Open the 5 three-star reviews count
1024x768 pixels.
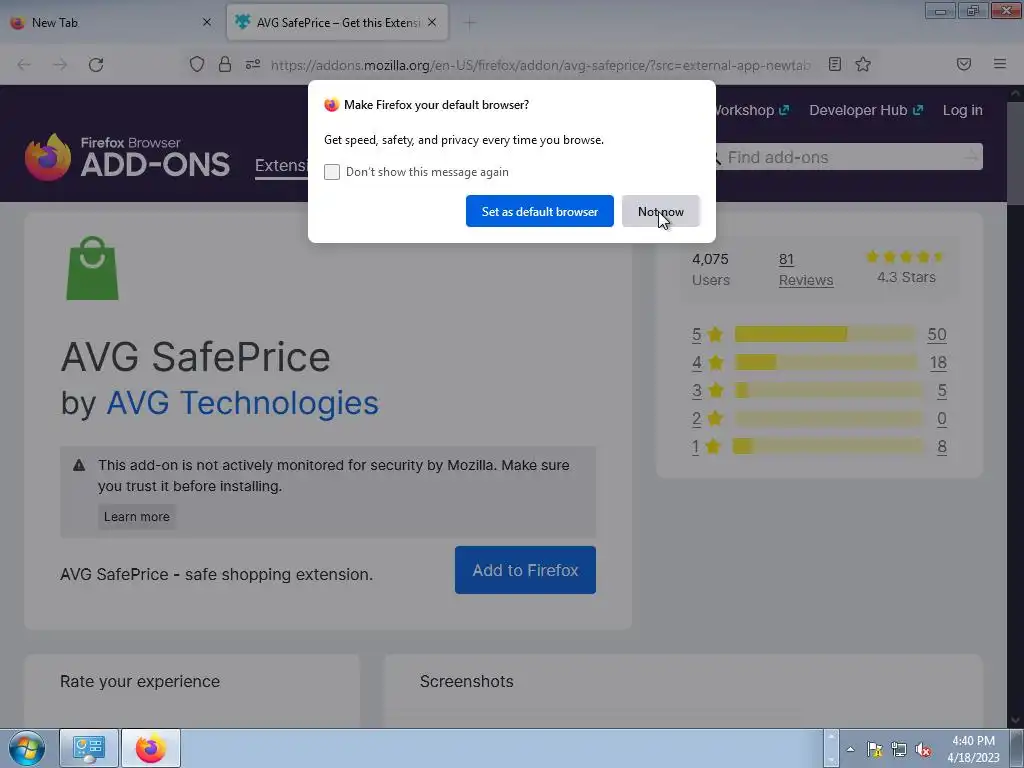pos(942,391)
